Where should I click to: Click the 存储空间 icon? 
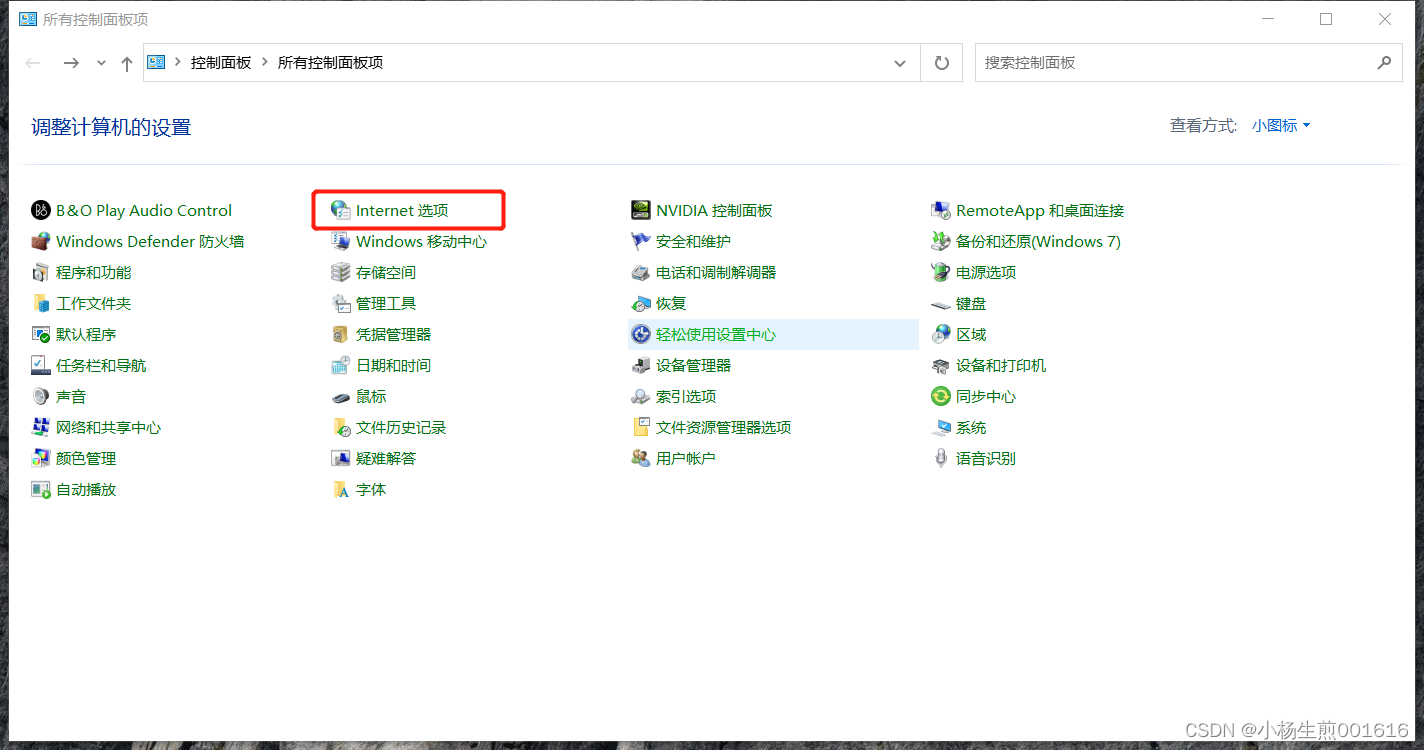click(341, 272)
